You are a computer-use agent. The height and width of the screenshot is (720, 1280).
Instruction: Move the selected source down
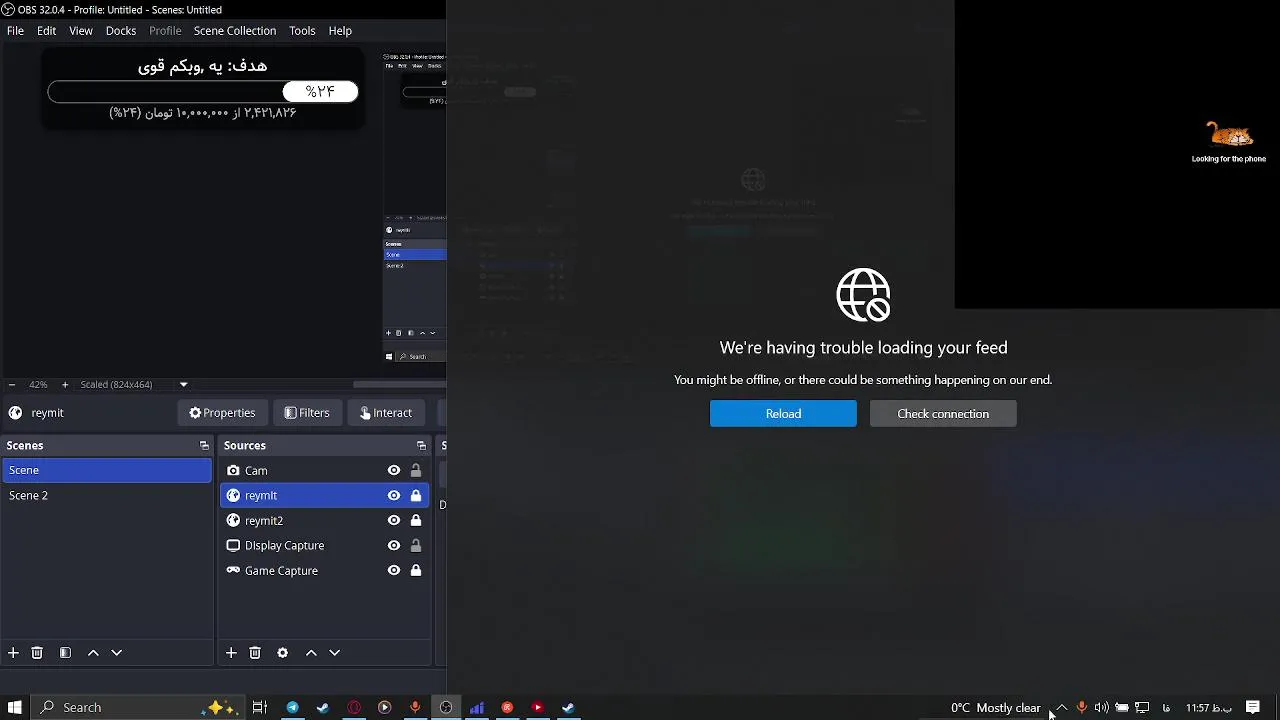(x=334, y=653)
